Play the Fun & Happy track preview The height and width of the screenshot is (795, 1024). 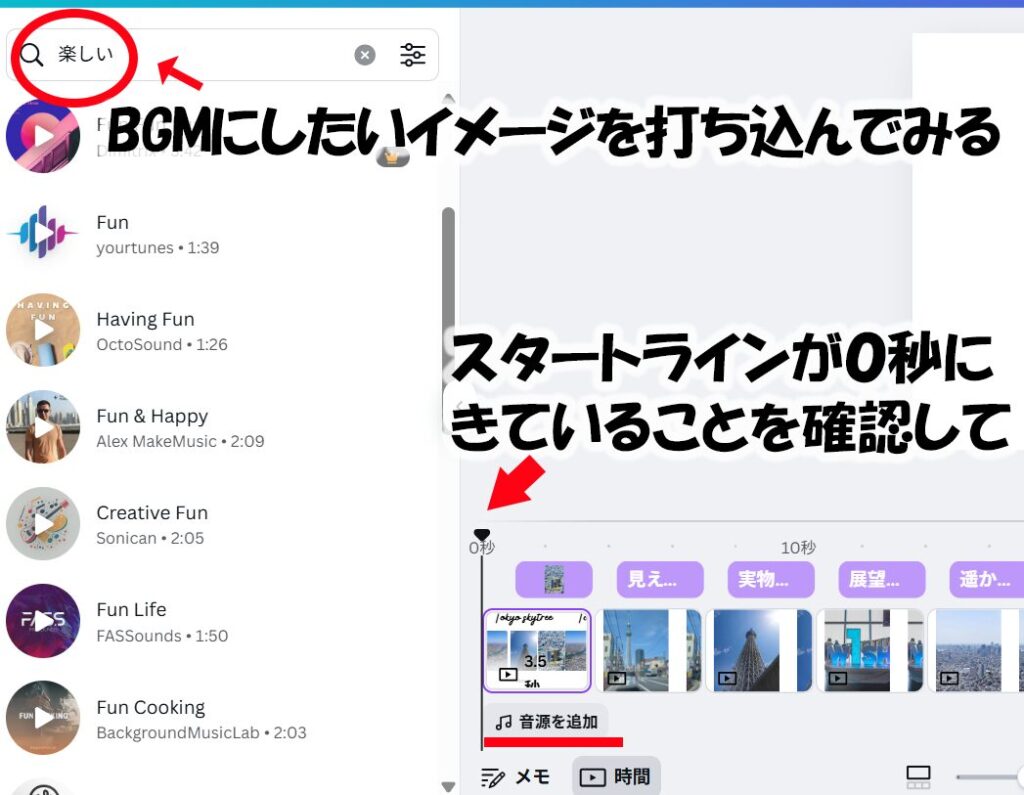click(43, 427)
